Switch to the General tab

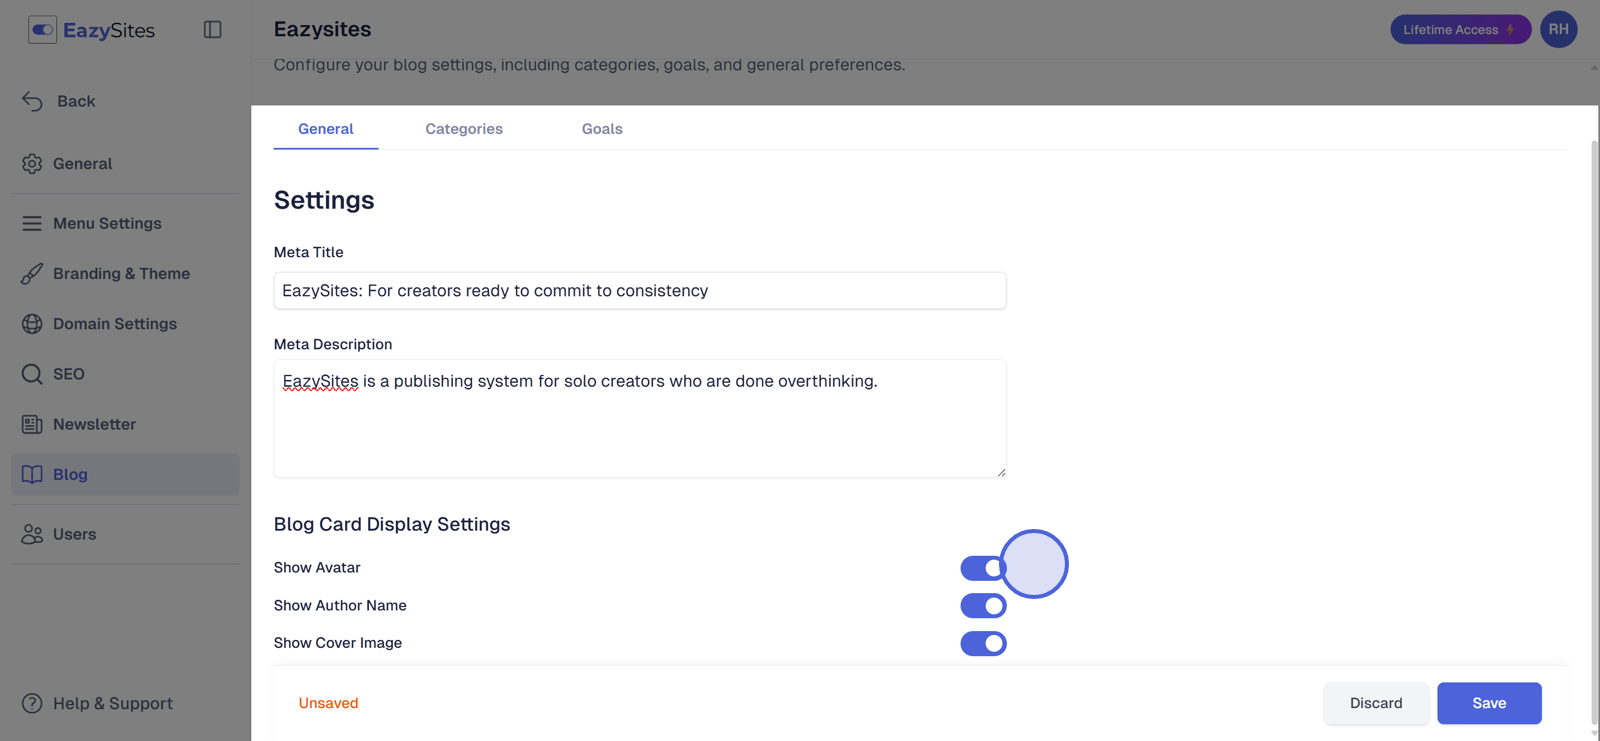(326, 129)
